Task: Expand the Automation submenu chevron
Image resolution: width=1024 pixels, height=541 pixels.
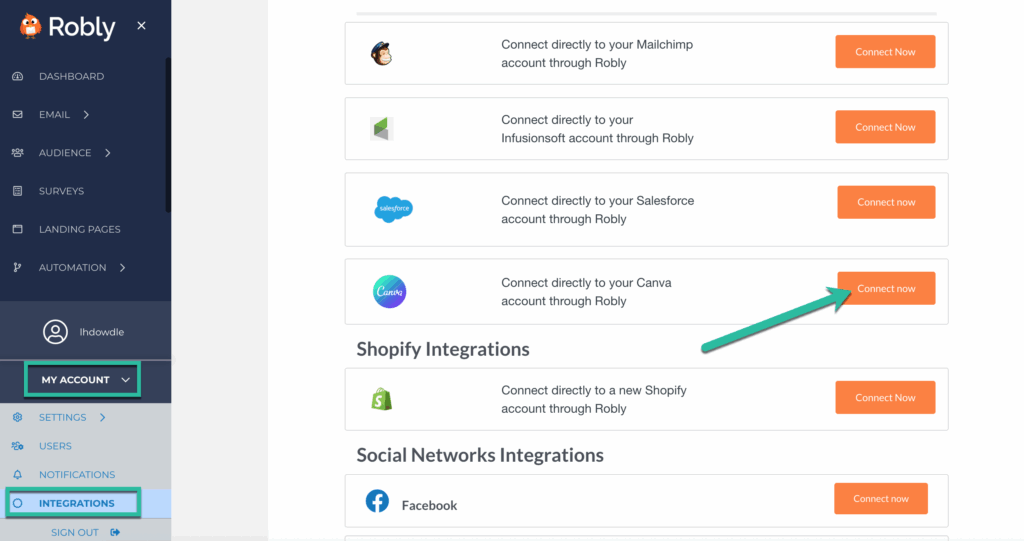Action: pyautogui.click(x=122, y=267)
